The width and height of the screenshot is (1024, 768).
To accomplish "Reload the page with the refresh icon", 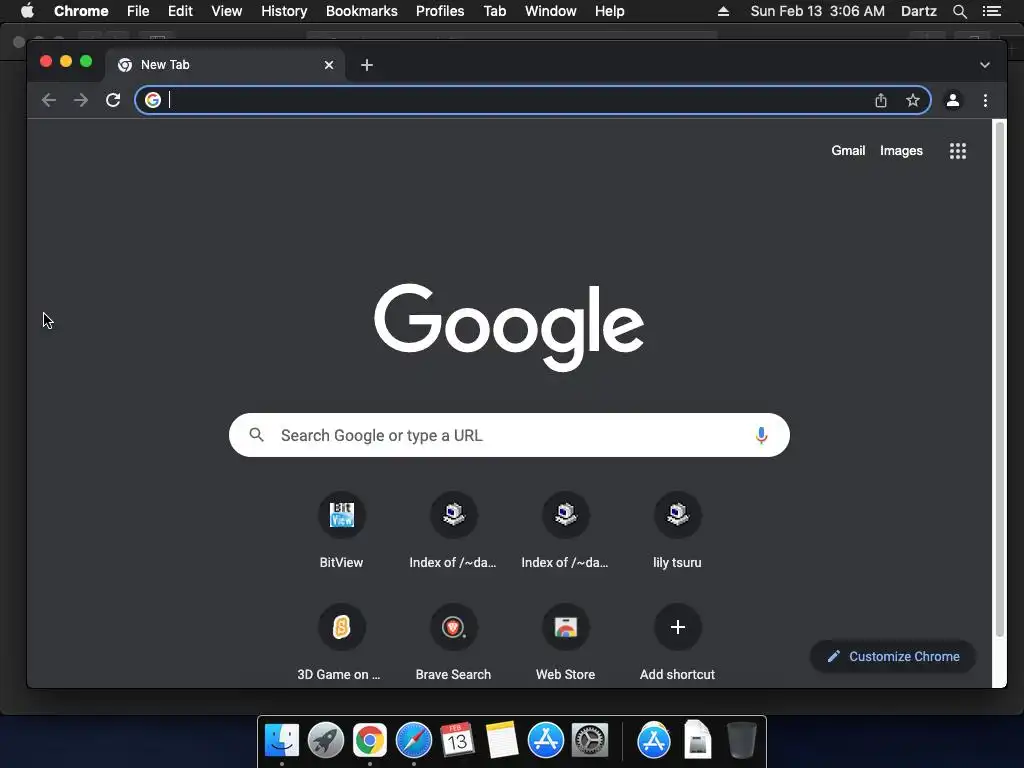I will [113, 100].
